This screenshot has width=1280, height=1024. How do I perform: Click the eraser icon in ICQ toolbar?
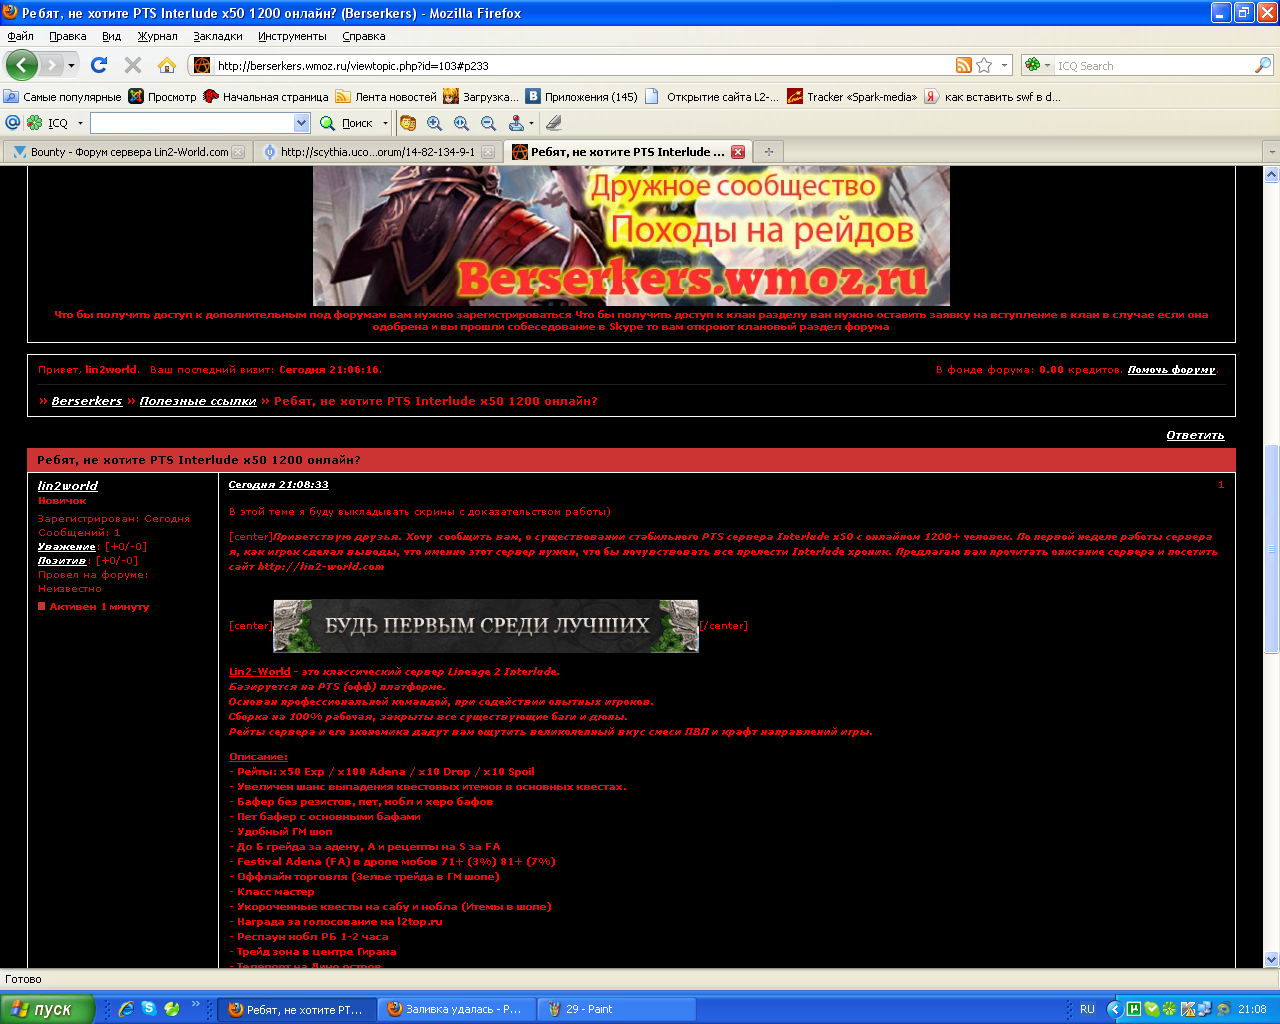tap(554, 123)
